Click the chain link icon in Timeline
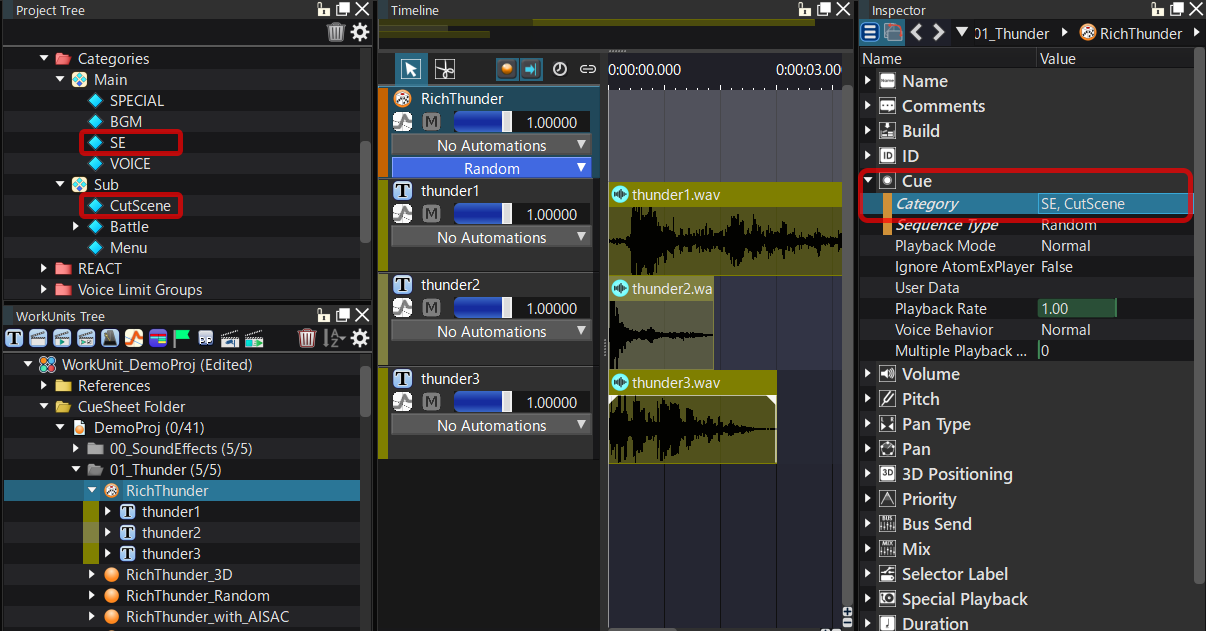The image size is (1206, 631). 588,69
